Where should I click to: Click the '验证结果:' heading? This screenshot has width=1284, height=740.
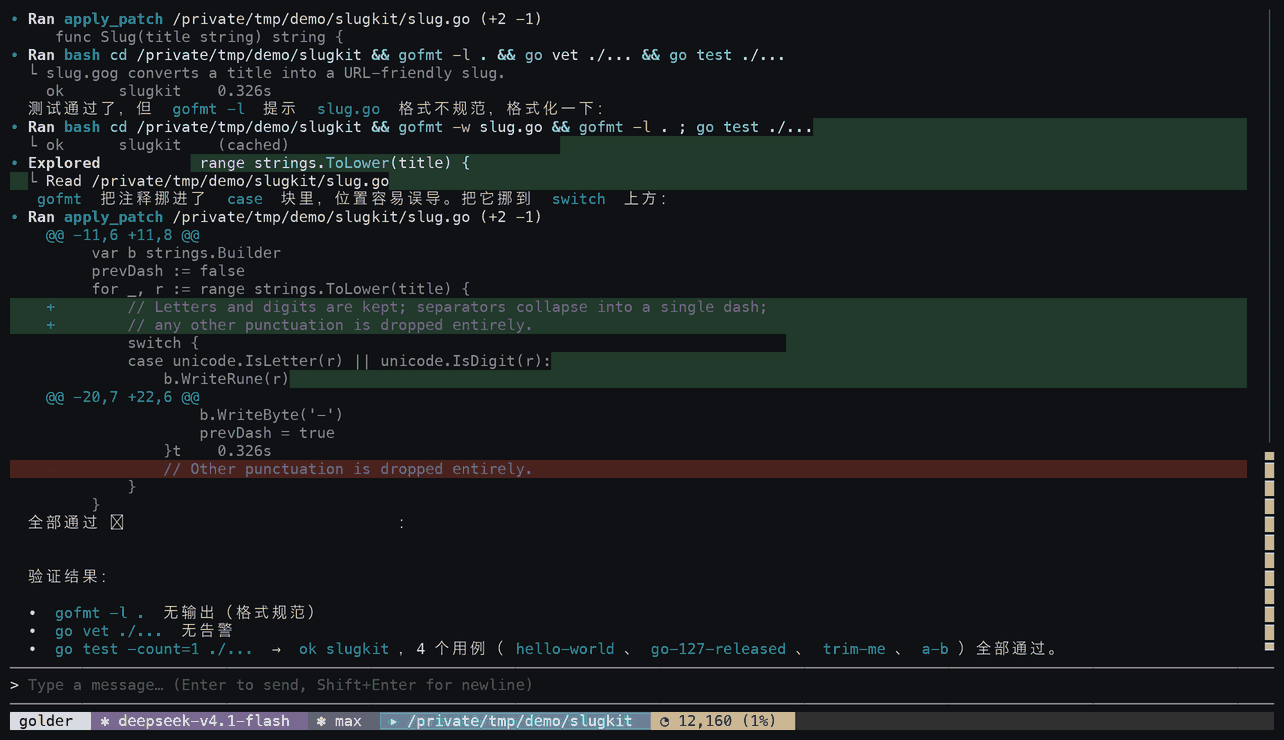coord(67,577)
